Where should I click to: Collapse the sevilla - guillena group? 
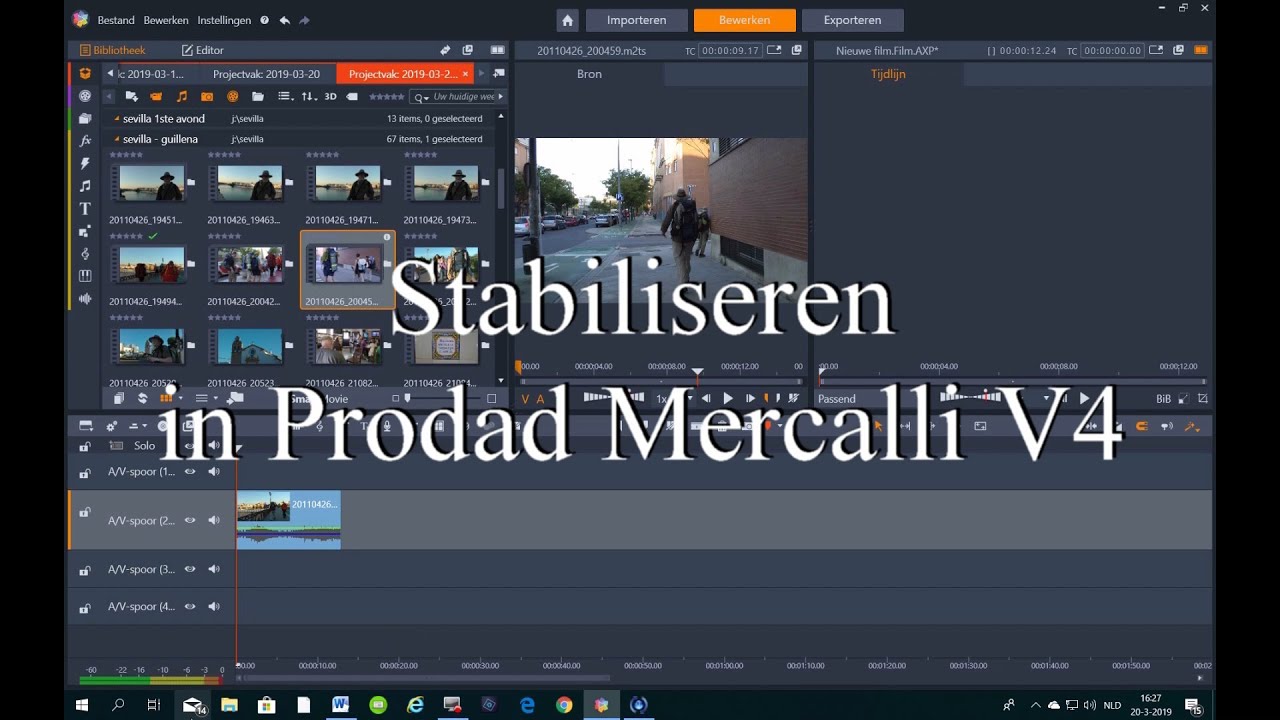(117, 140)
